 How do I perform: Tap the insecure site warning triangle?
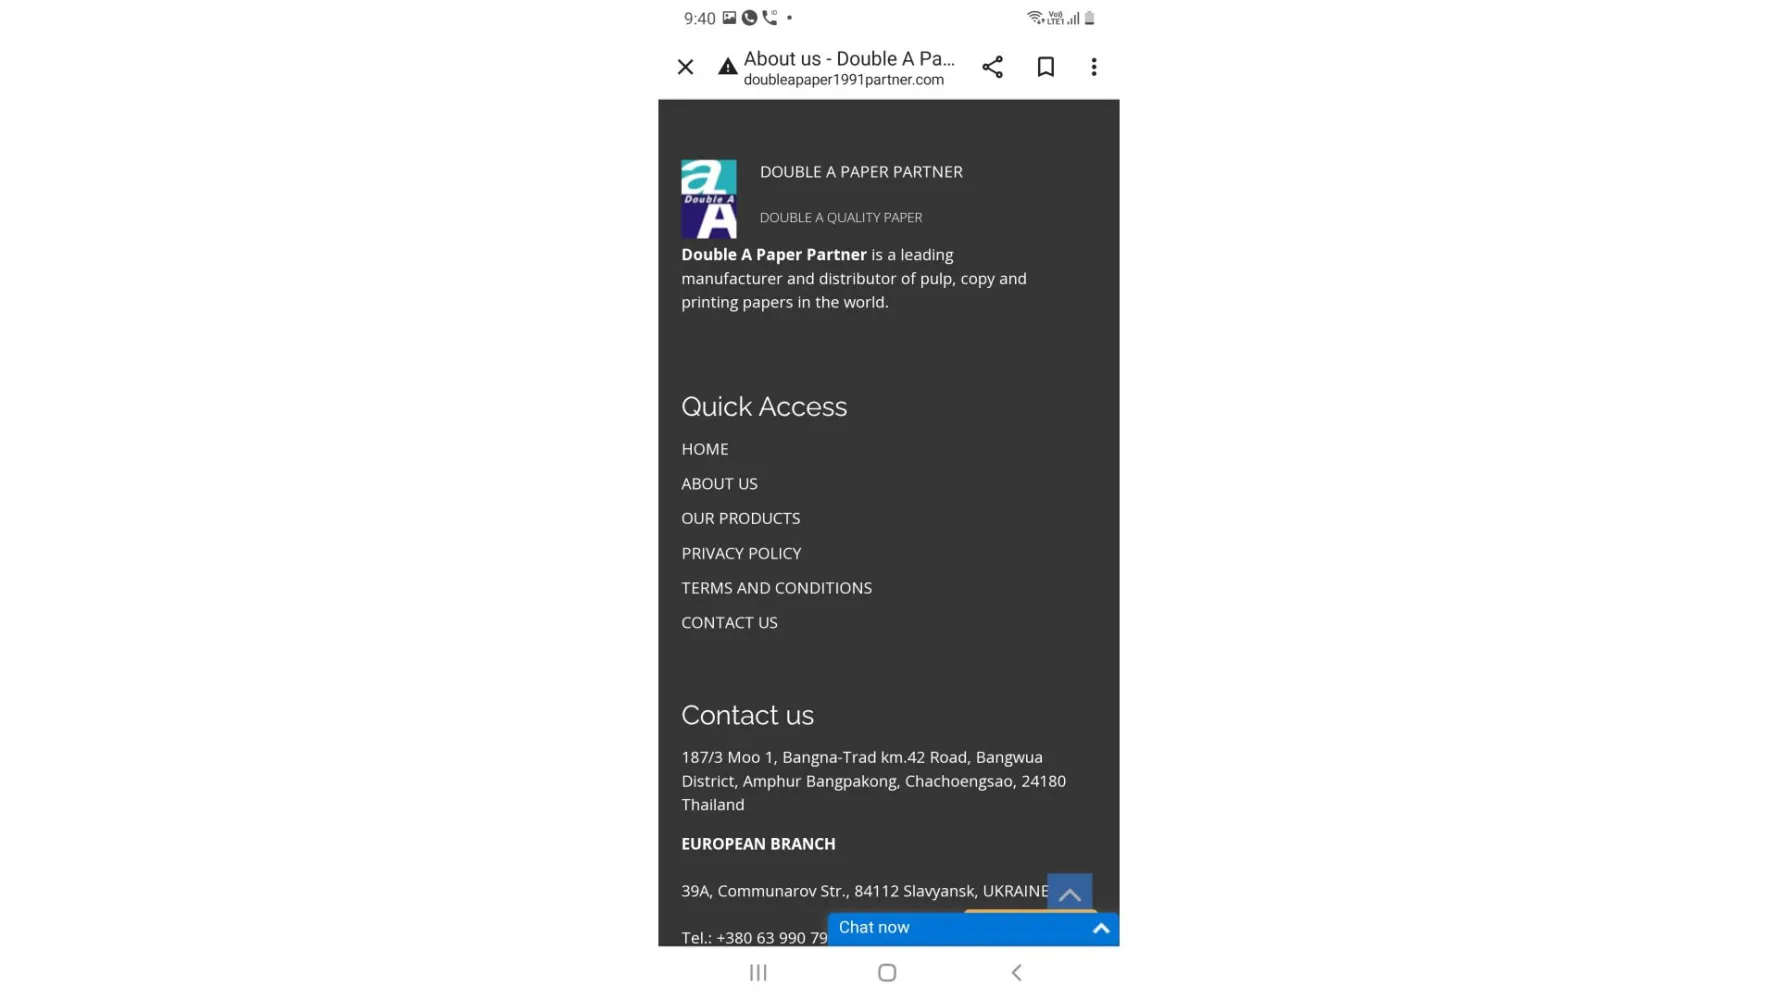pyautogui.click(x=728, y=67)
